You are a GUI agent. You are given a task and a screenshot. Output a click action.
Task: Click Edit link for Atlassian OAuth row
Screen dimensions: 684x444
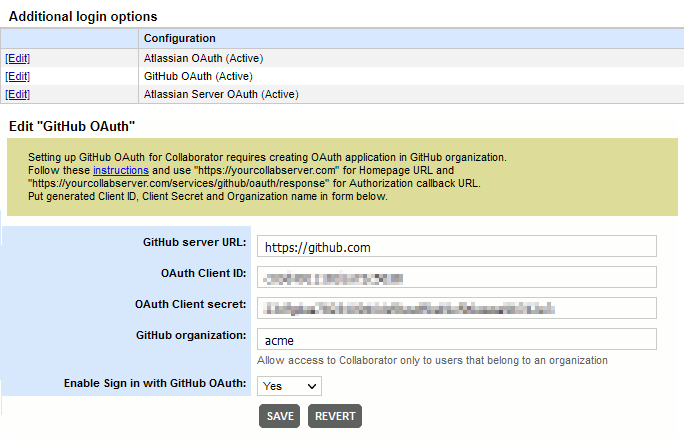[x=17, y=58]
